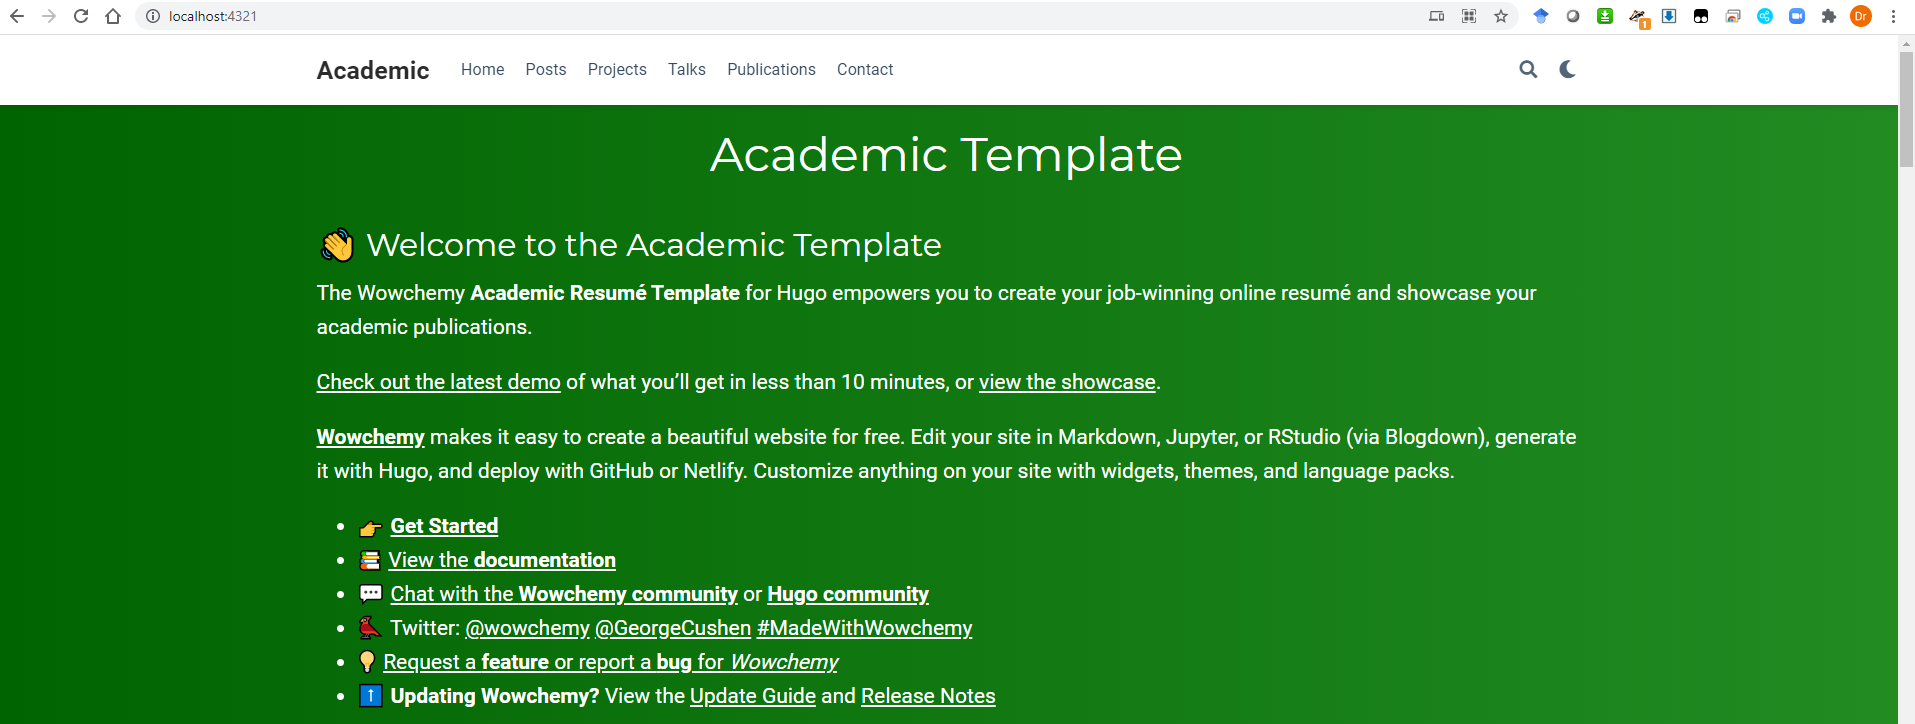Open the gray circle extension icon
Viewport: 1915px width, 724px height.
(1573, 16)
